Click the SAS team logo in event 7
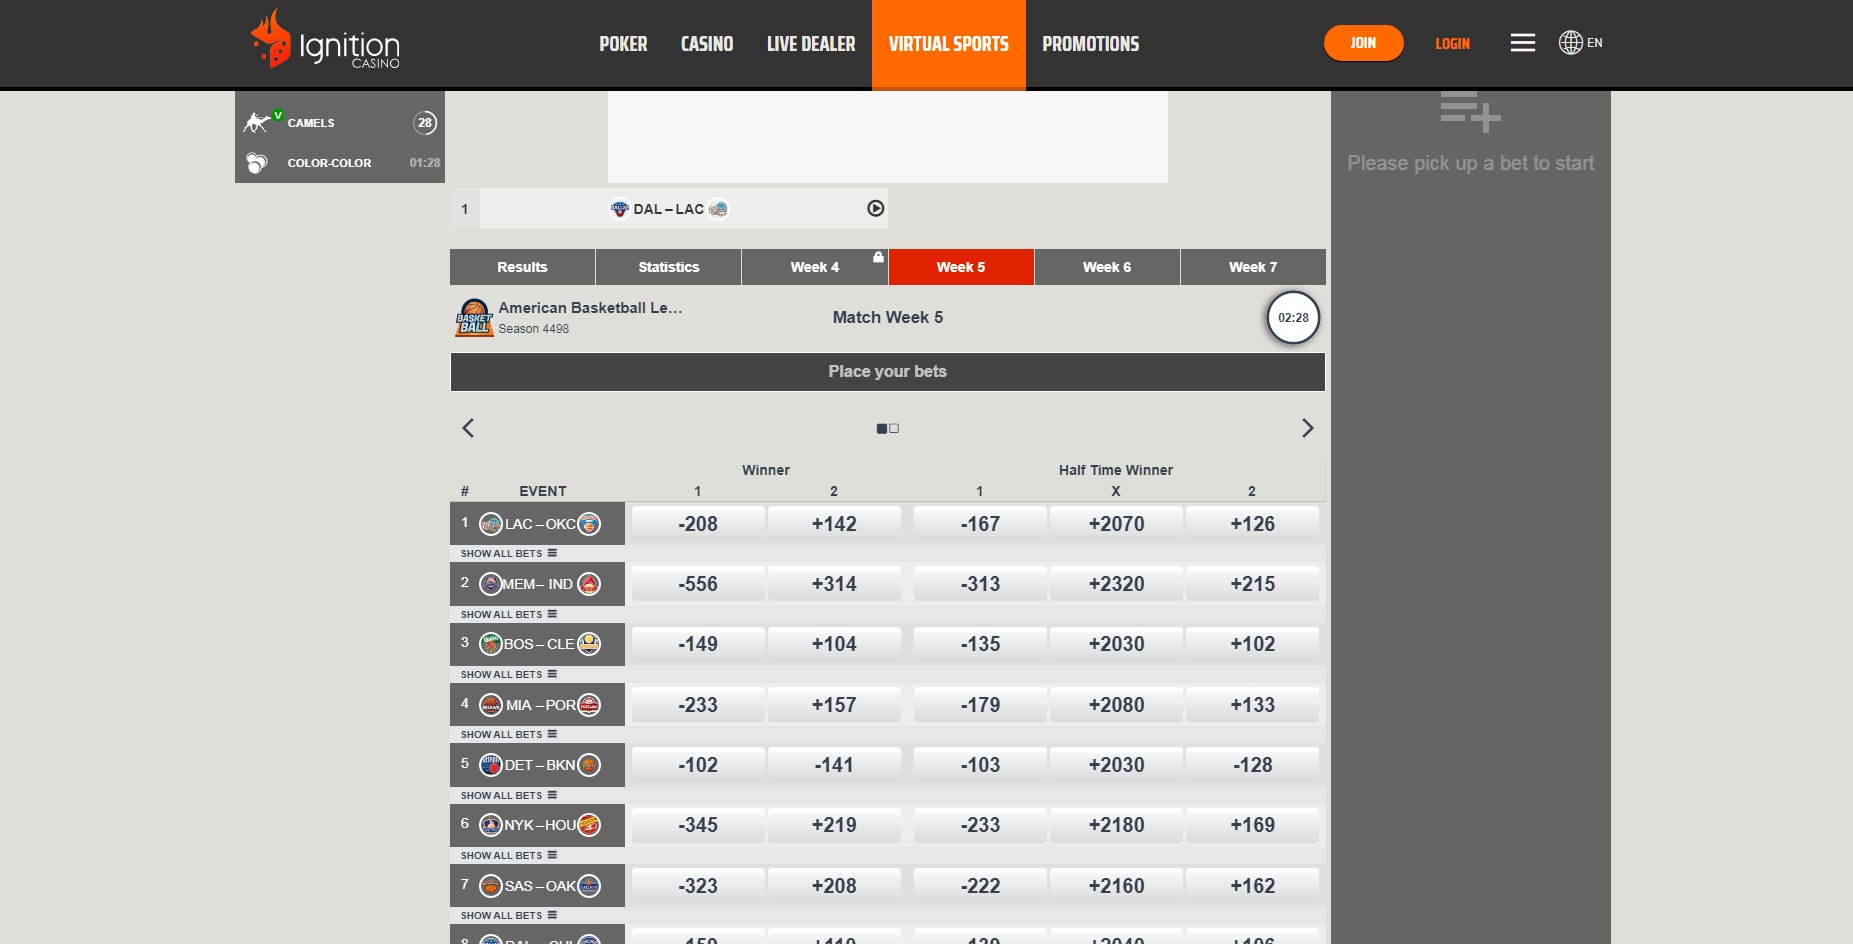Viewport: 1853px width, 944px height. coord(491,886)
